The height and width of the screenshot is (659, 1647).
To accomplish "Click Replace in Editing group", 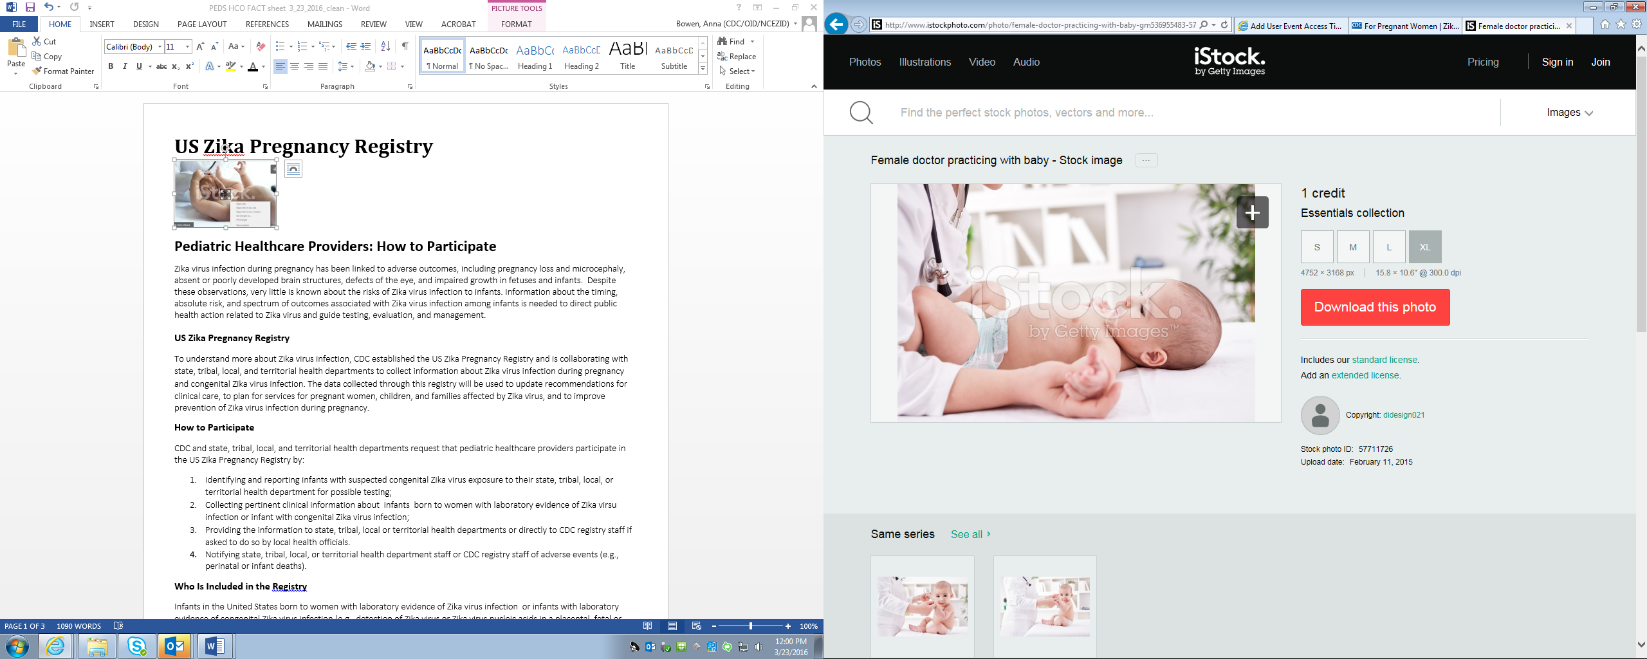I will (x=737, y=56).
